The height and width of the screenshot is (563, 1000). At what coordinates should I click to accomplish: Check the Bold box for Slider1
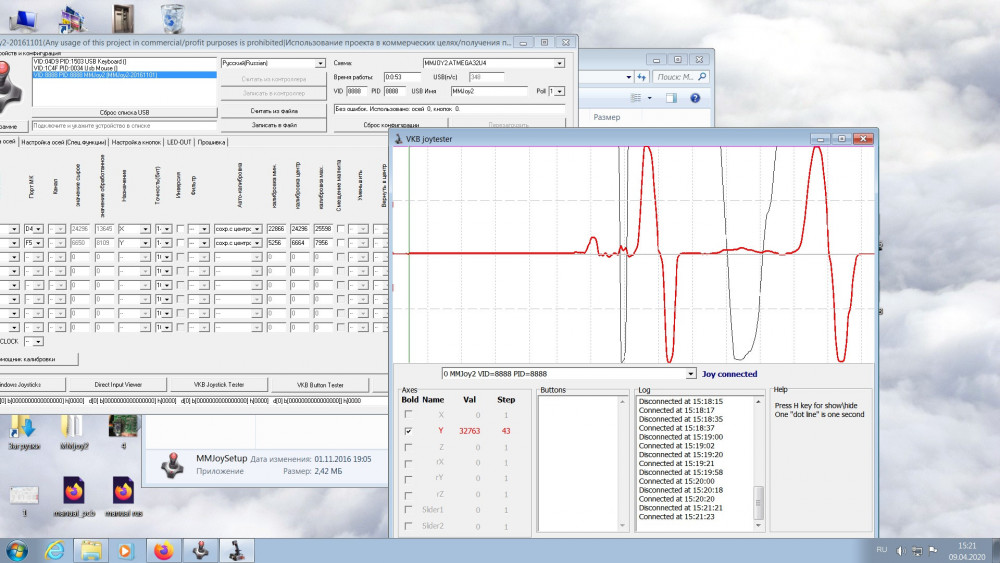point(407,510)
